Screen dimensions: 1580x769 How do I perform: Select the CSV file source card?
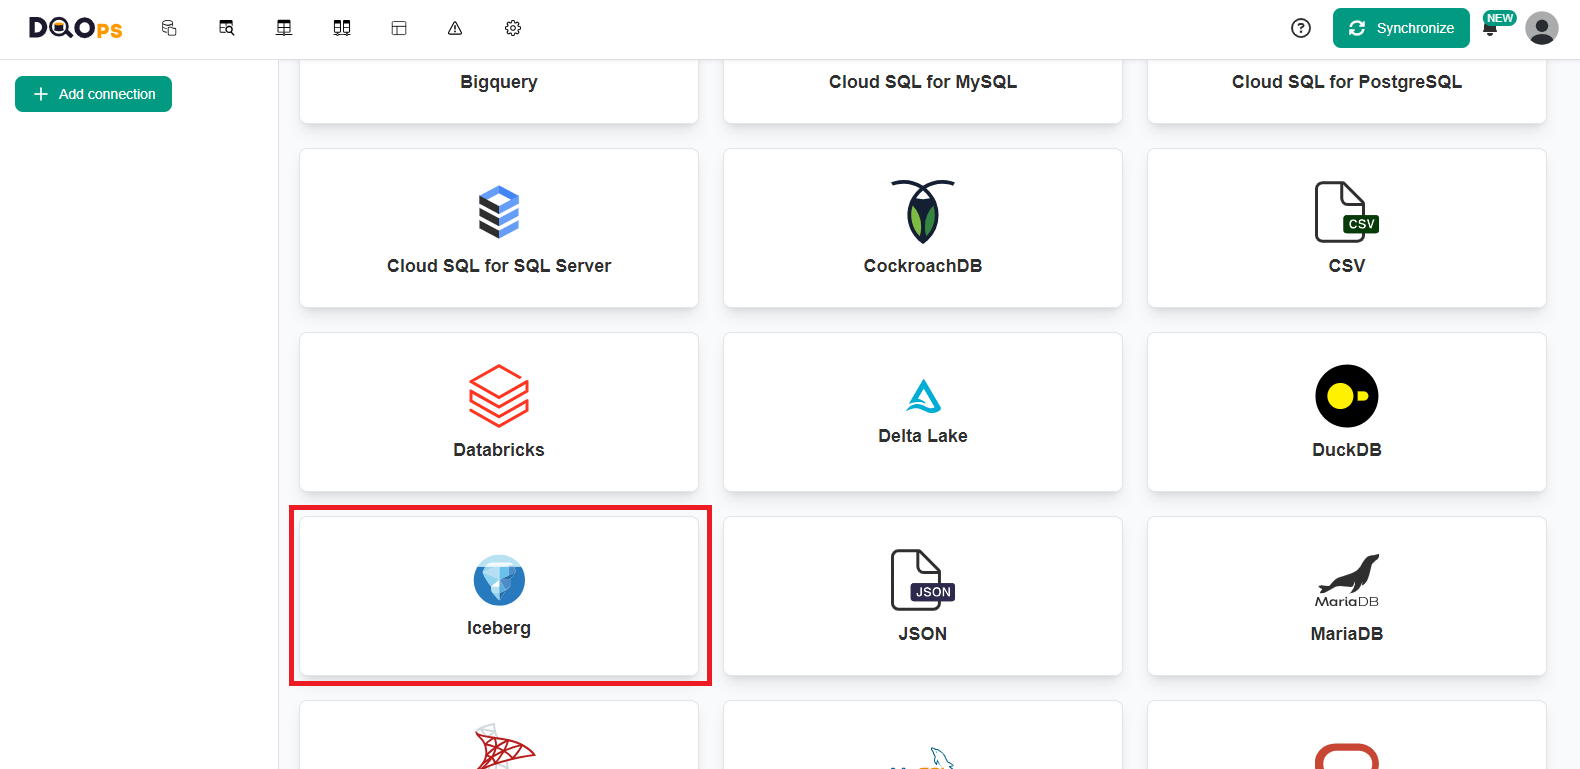point(1347,228)
